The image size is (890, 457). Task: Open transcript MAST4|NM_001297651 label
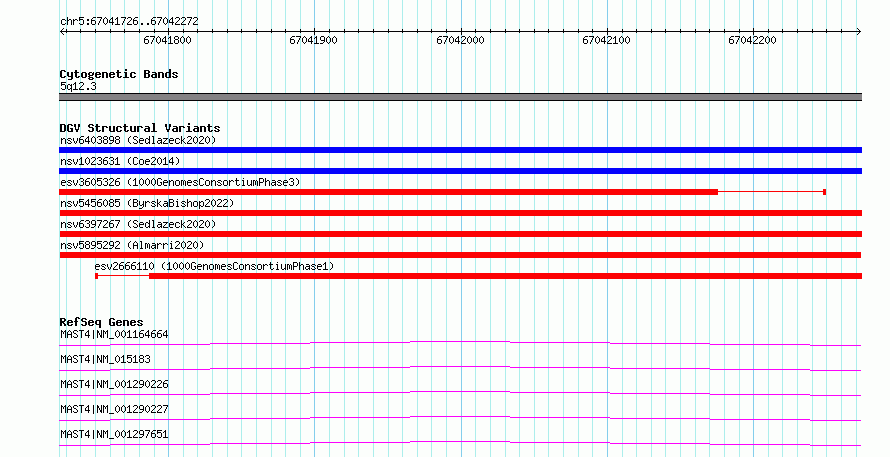click(114, 434)
